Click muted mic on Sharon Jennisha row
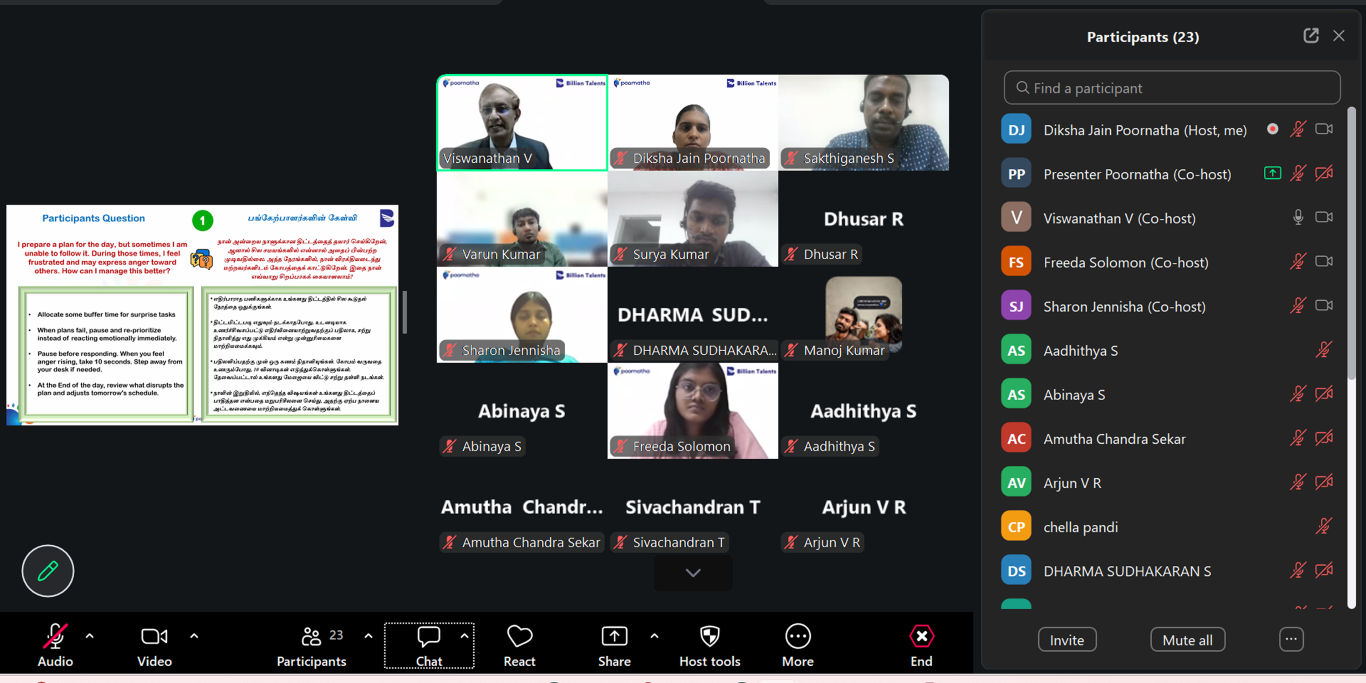This screenshot has height=683, width=1366. [1298, 306]
